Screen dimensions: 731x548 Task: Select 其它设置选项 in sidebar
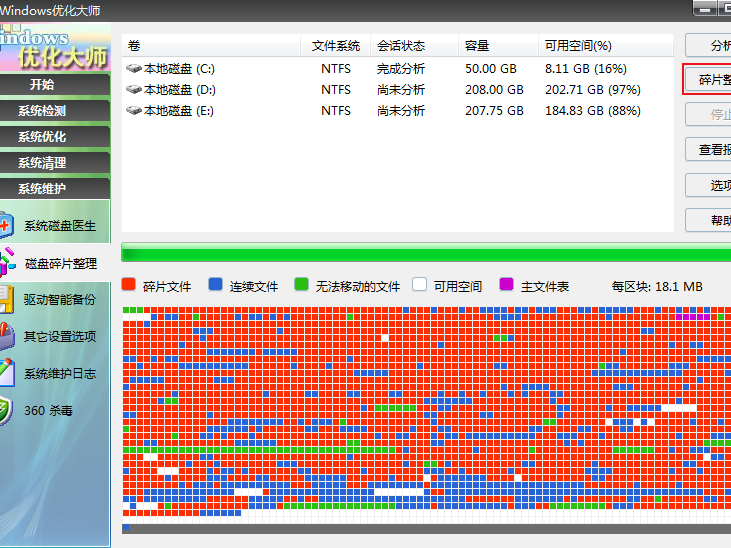60,336
